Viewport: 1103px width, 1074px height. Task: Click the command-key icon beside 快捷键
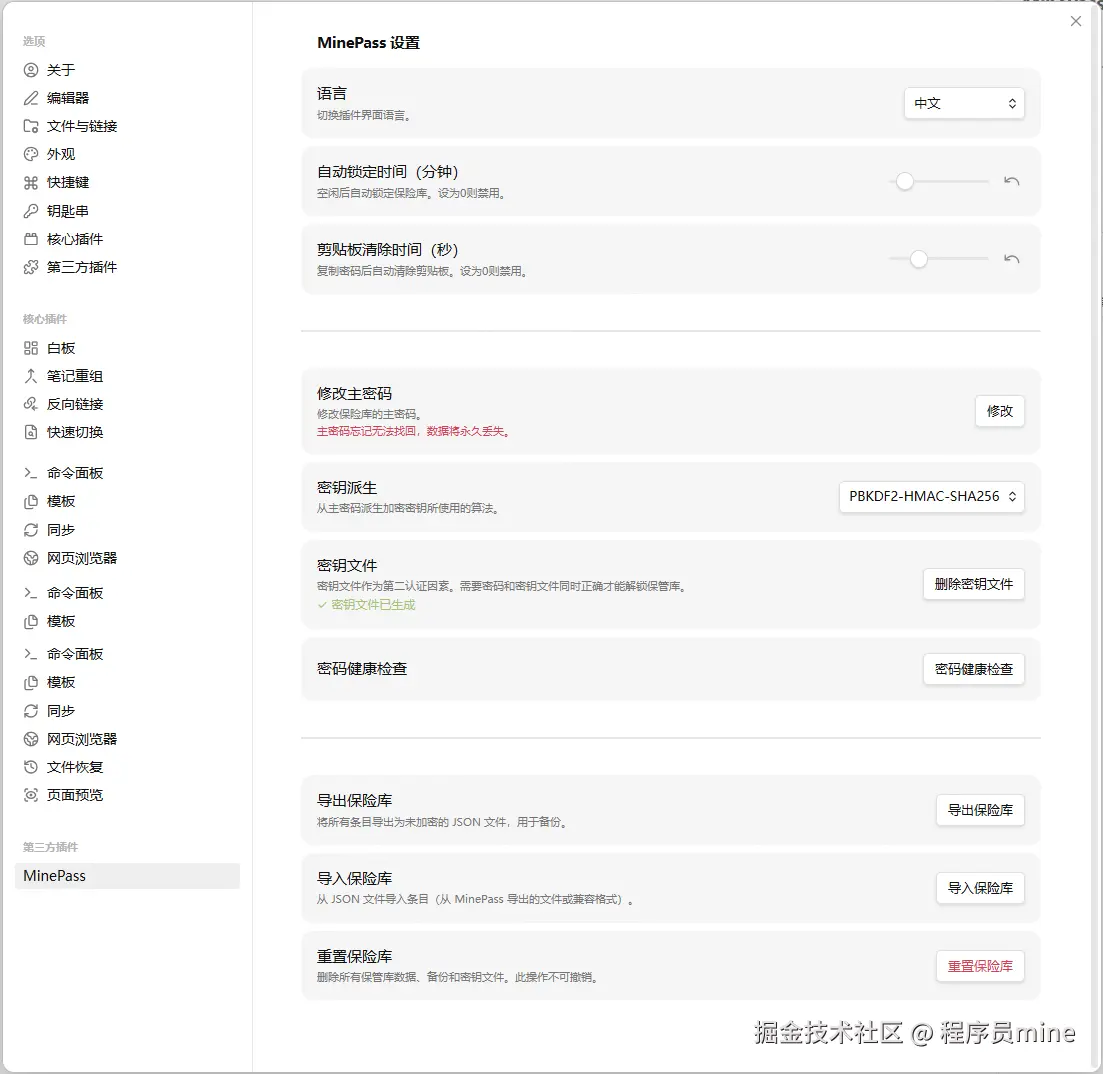pos(31,183)
